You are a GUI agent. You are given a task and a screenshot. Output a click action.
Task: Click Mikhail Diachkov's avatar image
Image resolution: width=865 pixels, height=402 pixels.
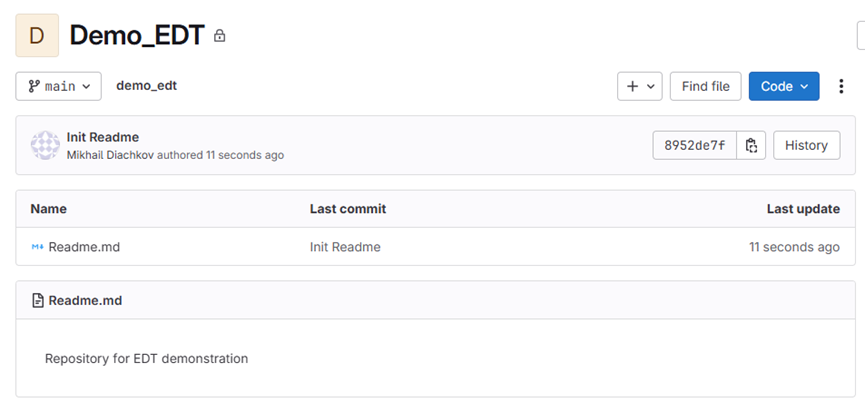(46, 146)
